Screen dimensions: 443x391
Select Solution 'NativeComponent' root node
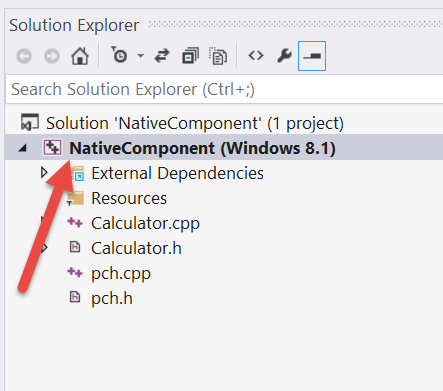click(x=195, y=123)
